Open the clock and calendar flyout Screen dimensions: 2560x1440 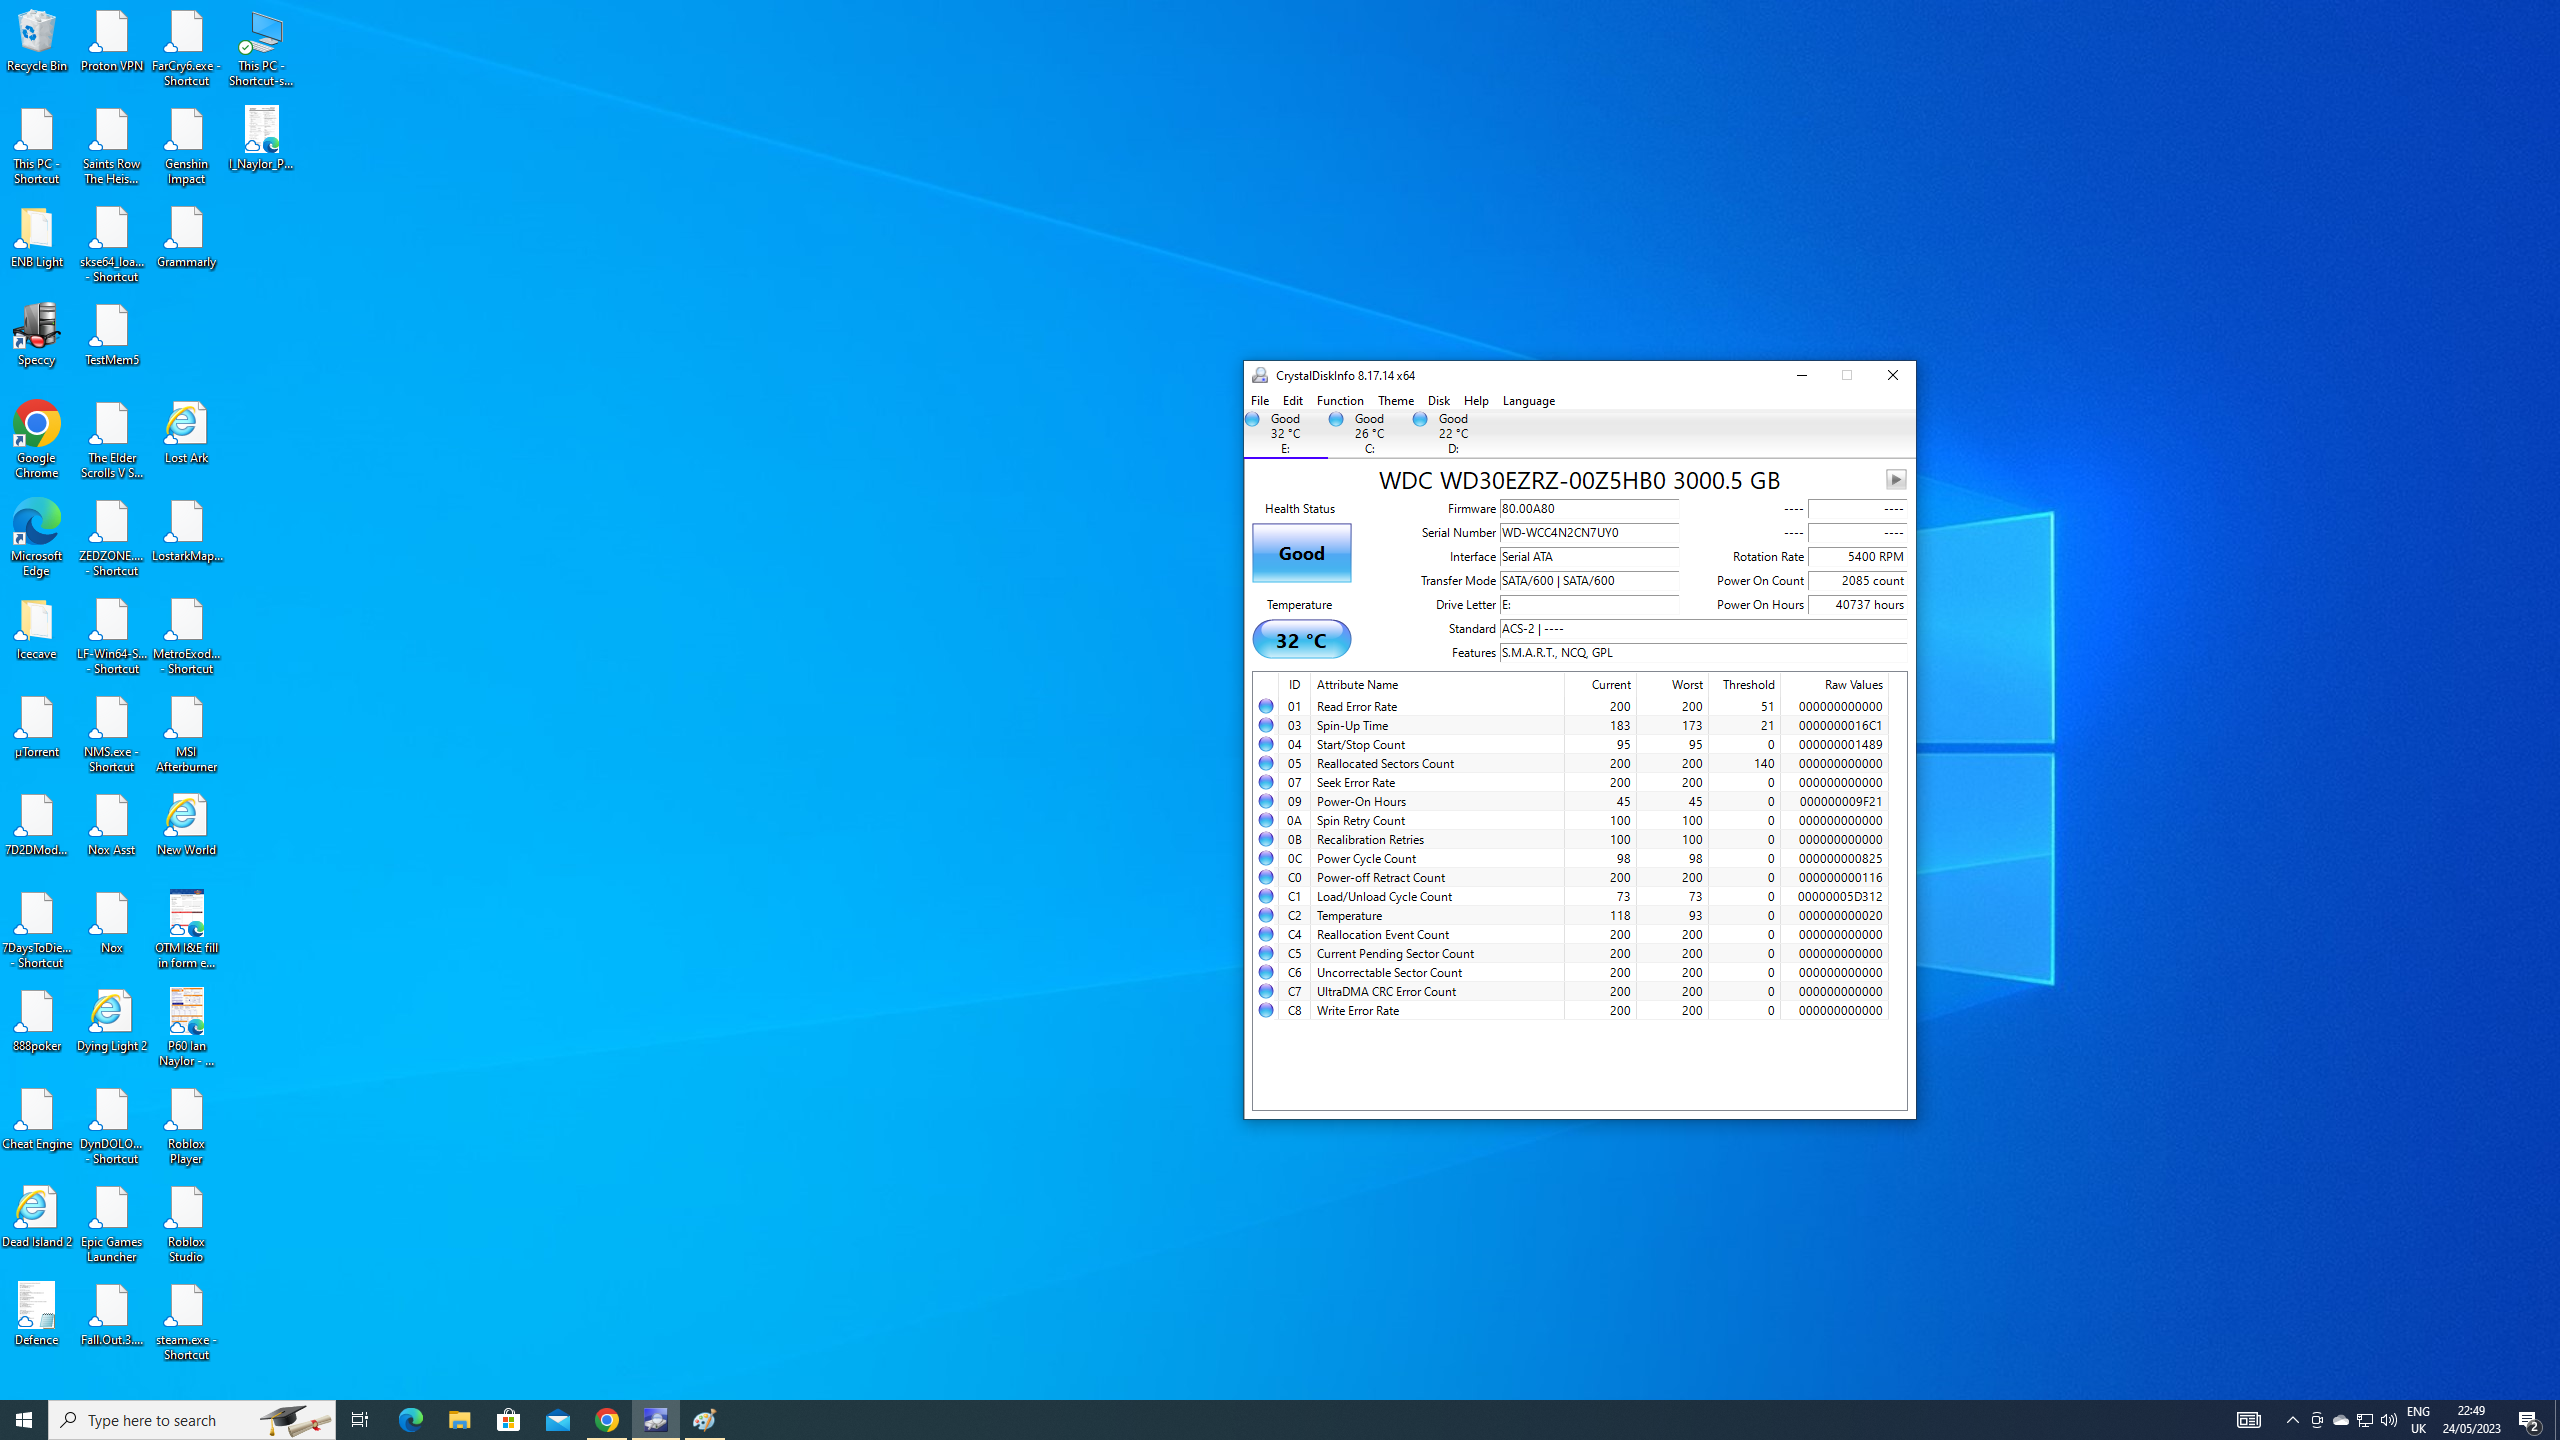(2471, 1420)
